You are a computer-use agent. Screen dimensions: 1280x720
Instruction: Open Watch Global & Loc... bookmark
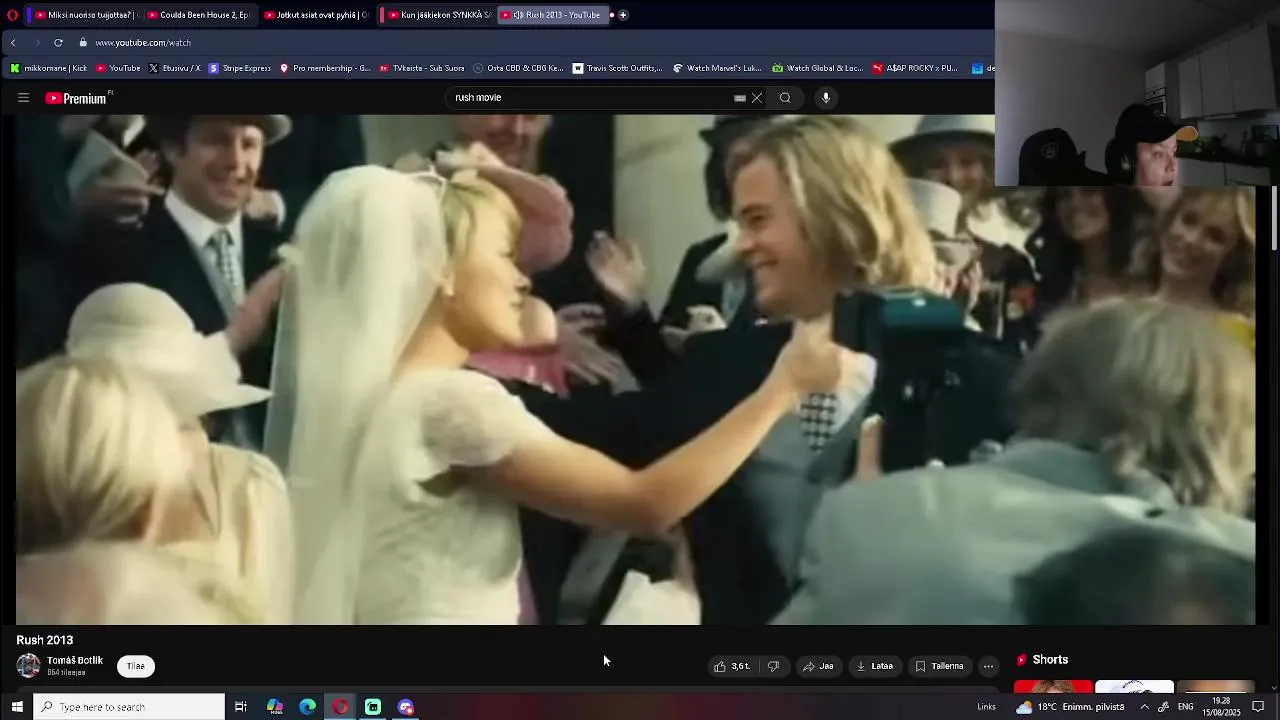817,68
